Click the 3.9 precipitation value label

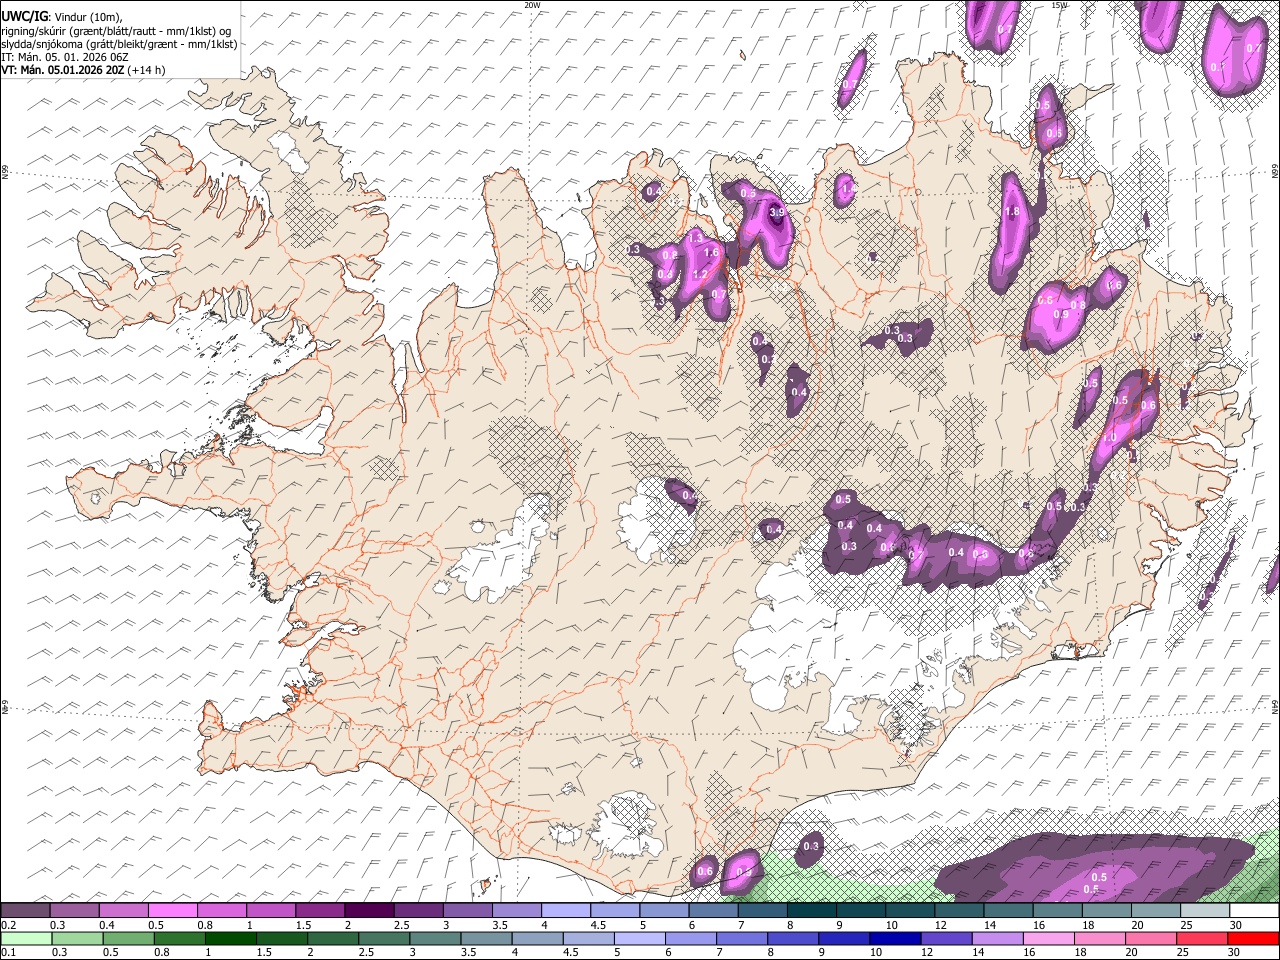click(777, 212)
